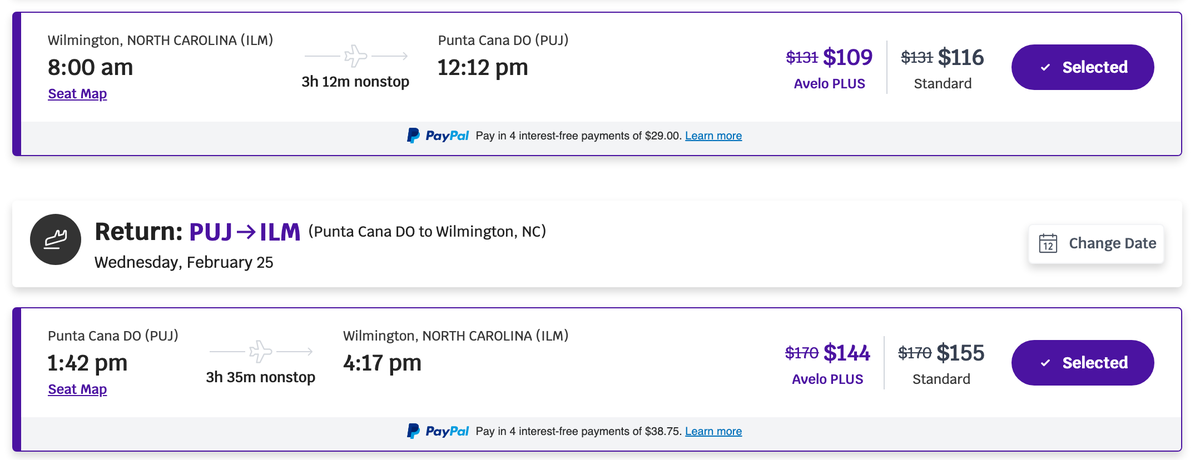Click the plane icon on the PUJ to ILM flight
The height and width of the screenshot is (460, 1200).
[261, 352]
